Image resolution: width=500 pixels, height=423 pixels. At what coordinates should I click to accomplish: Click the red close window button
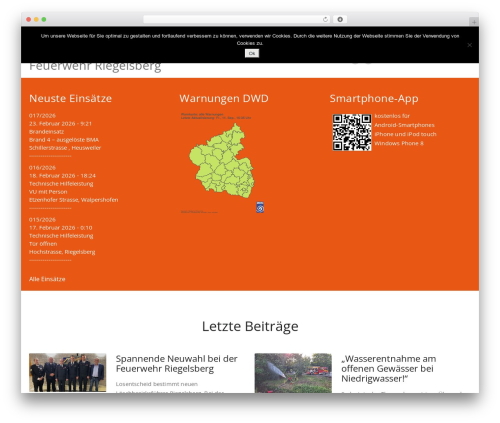click(x=29, y=20)
